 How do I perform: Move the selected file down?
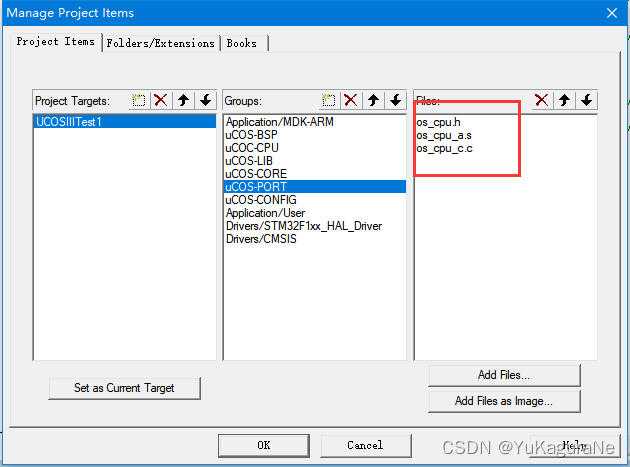(586, 100)
